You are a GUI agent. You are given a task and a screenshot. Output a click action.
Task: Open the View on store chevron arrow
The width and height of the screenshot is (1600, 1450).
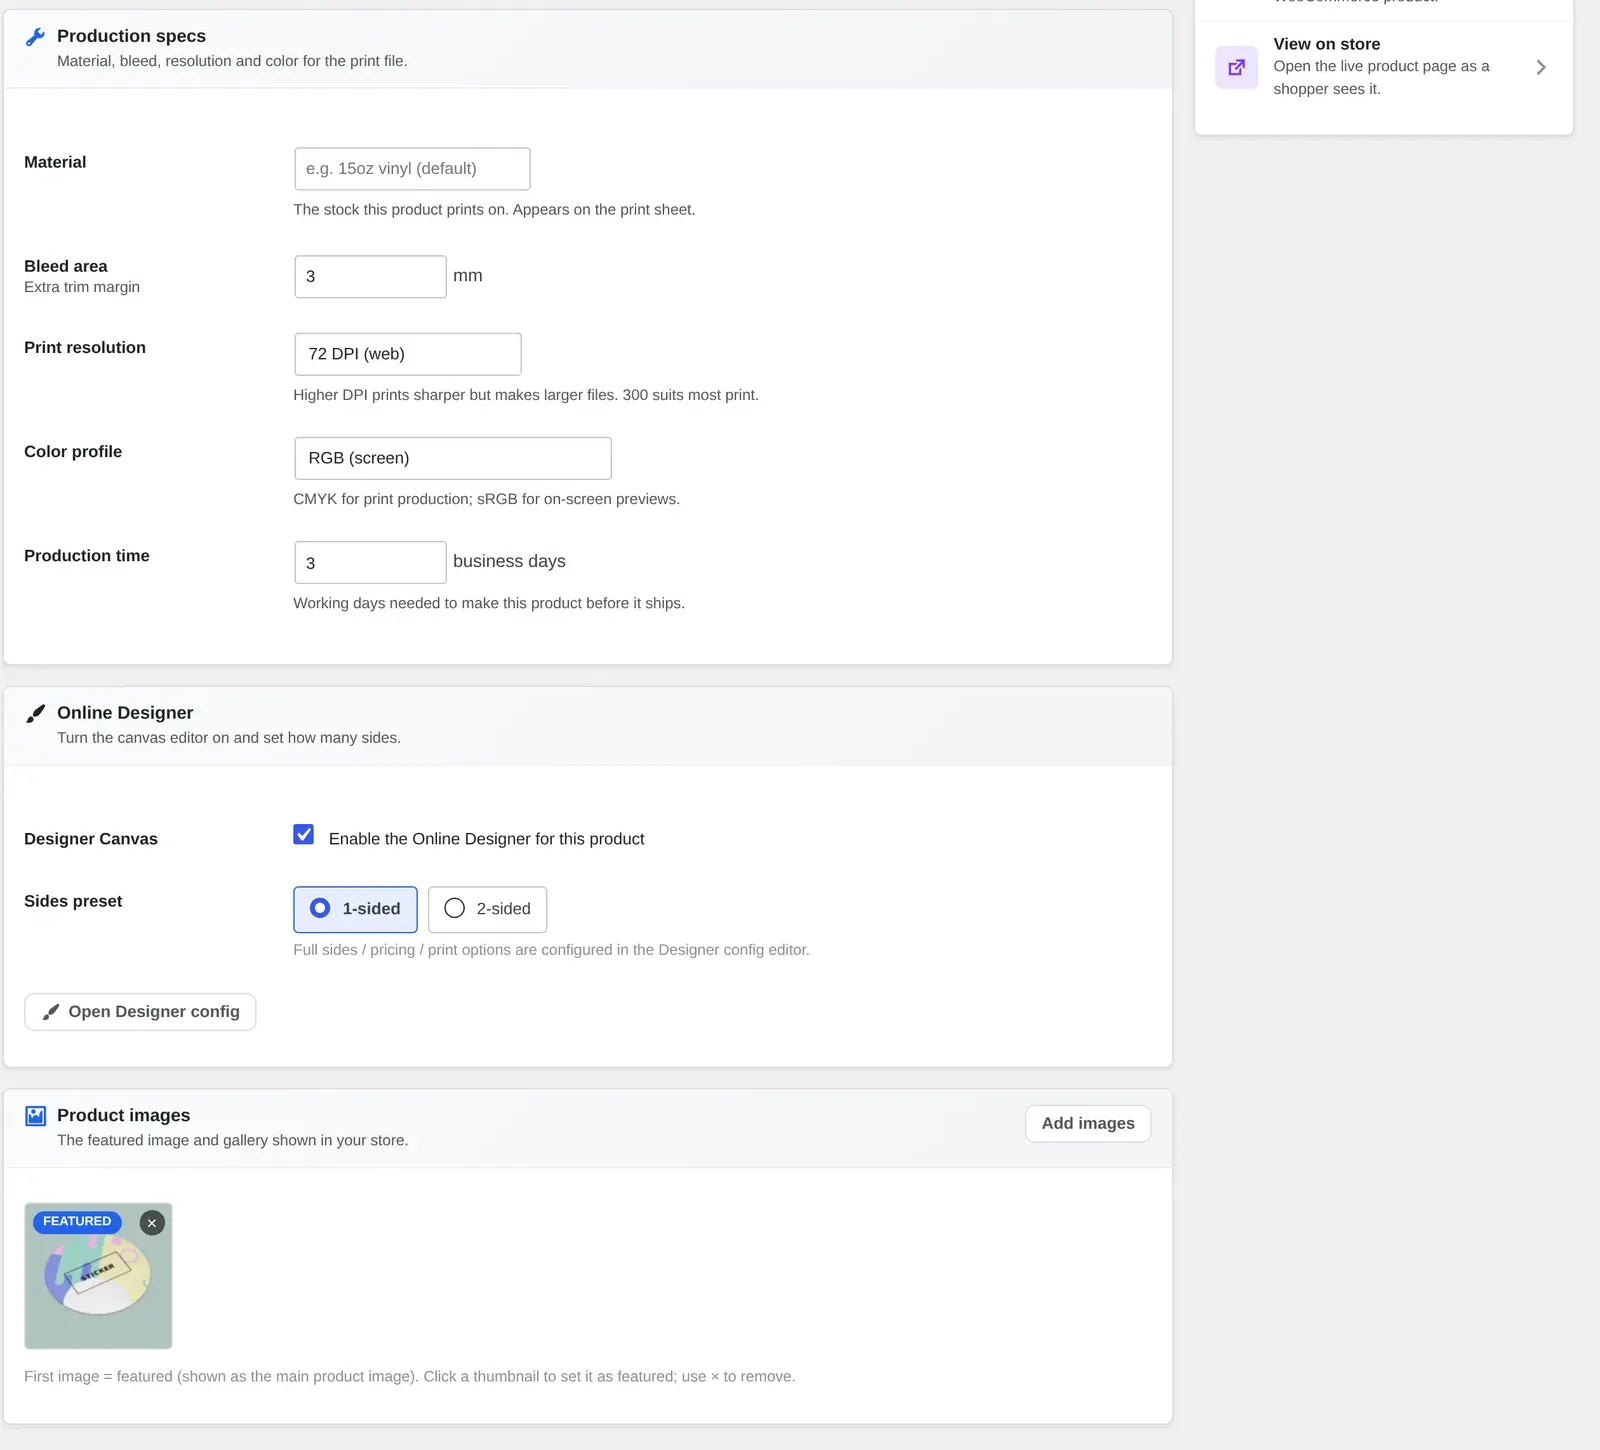[x=1541, y=67]
